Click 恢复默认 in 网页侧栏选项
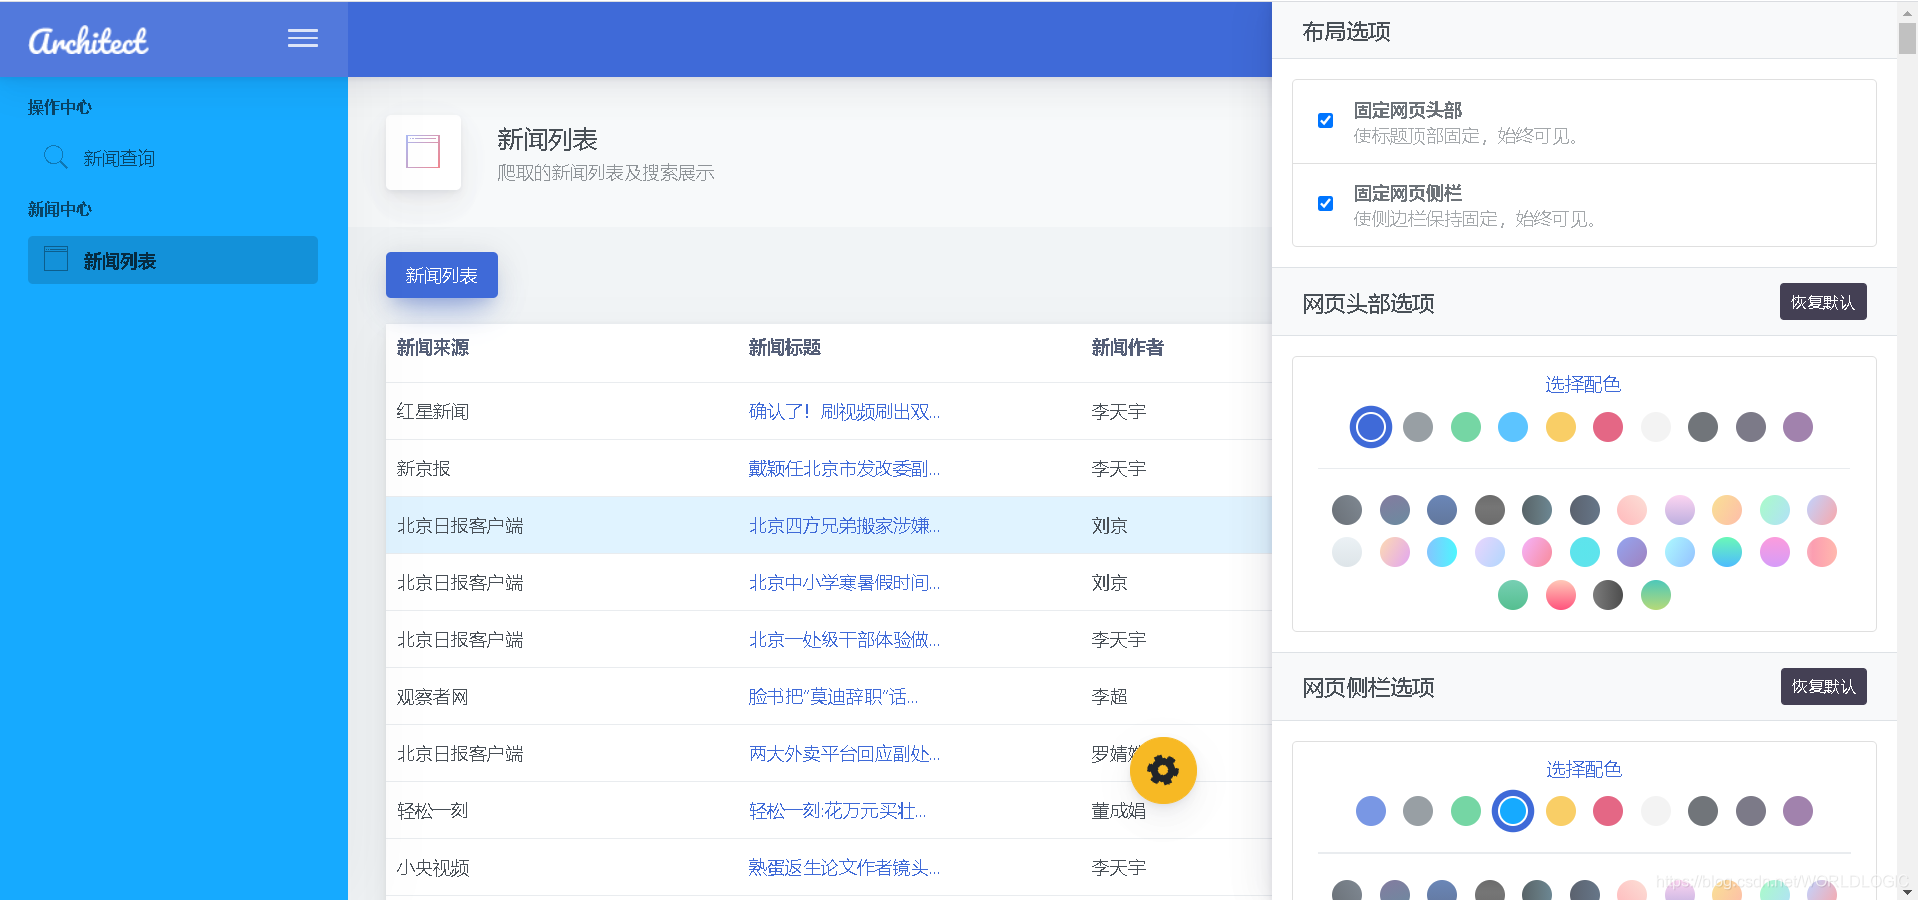The width and height of the screenshot is (1918, 900). pyautogui.click(x=1823, y=687)
